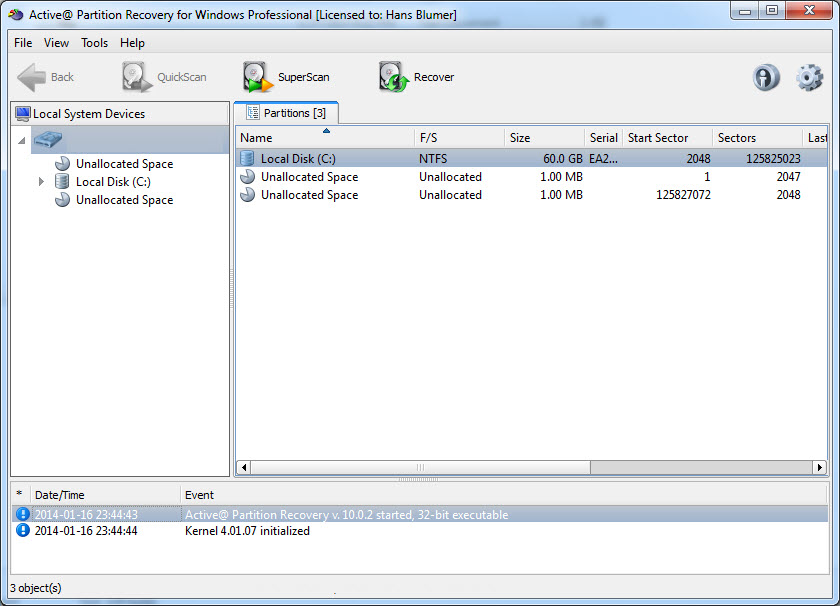Click the asterisk log column header
This screenshot has height=606, width=840.
click(x=19, y=495)
